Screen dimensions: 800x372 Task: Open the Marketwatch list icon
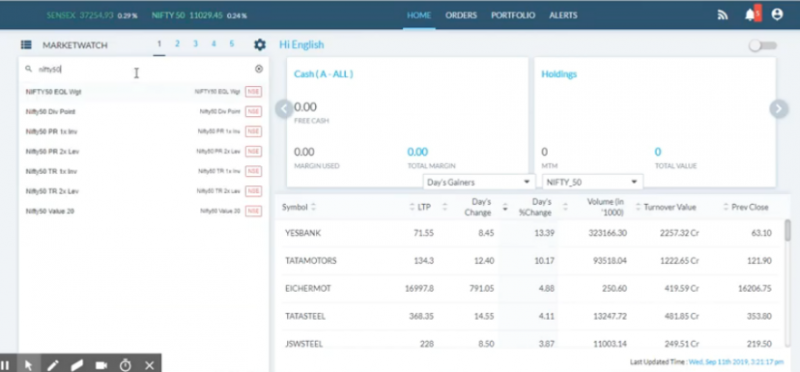point(26,45)
